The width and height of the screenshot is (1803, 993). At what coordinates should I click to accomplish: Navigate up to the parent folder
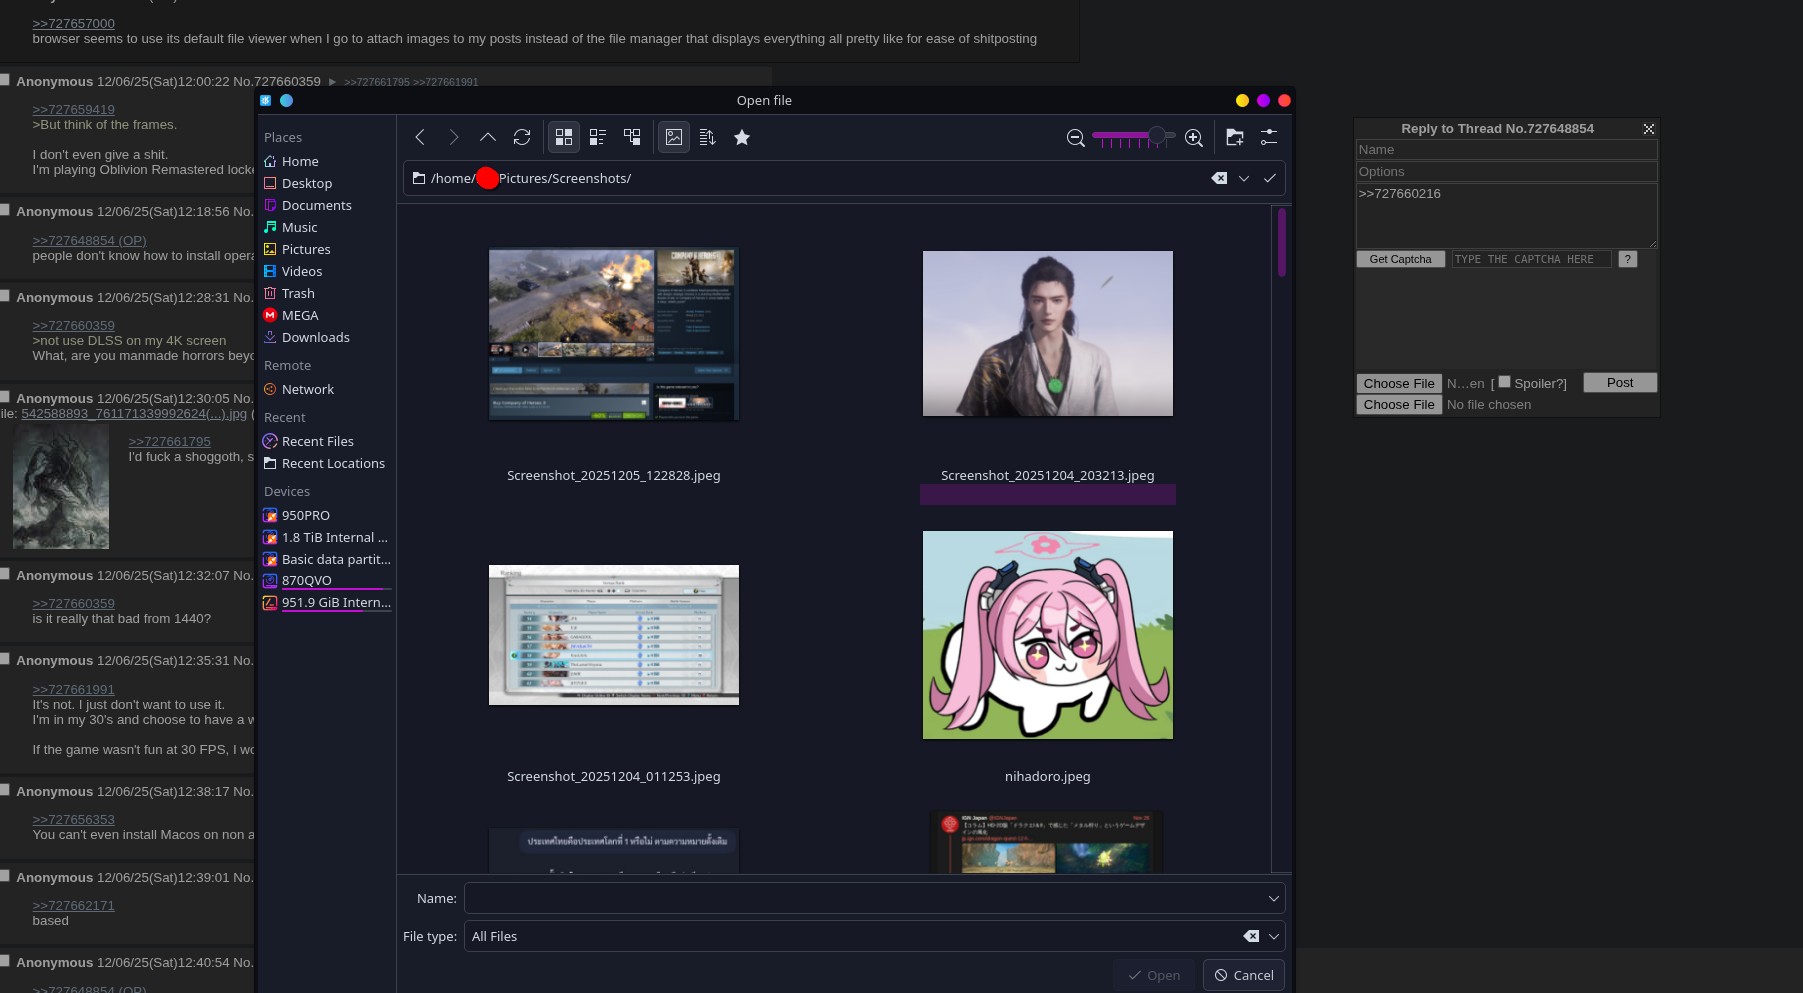click(488, 138)
